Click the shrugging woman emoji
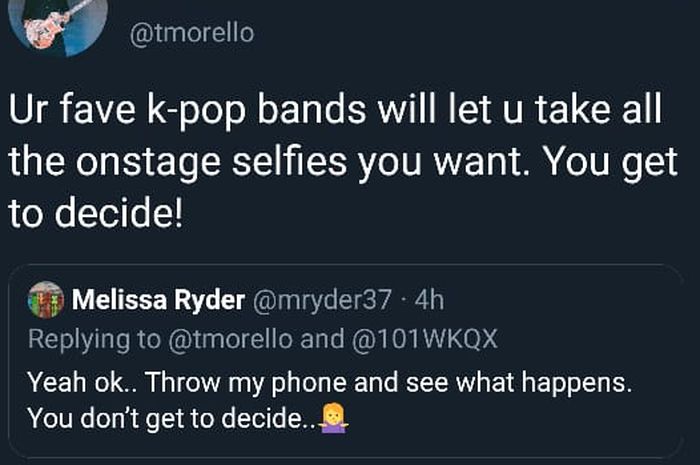 point(333,419)
